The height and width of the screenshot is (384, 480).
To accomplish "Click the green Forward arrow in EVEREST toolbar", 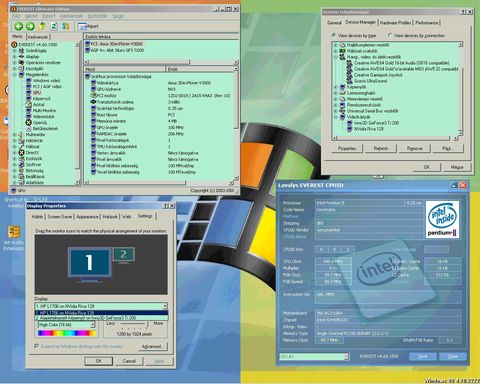I will (x=30, y=26).
